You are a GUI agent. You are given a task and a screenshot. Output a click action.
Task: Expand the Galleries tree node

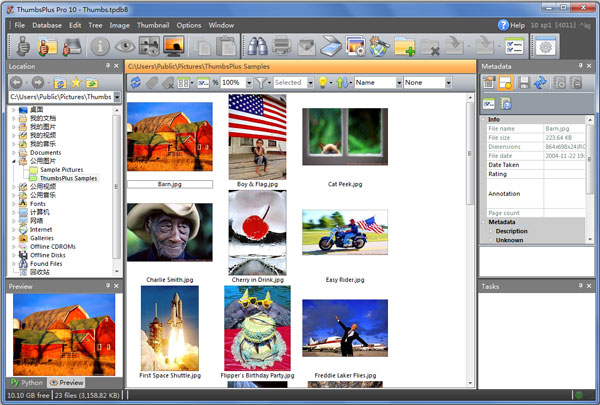14,237
